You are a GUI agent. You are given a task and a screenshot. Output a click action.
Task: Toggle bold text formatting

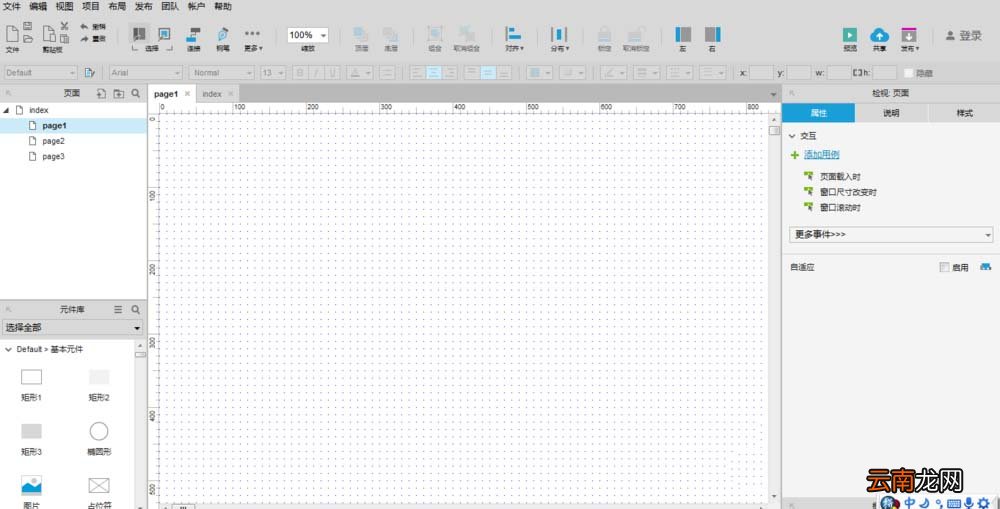click(x=300, y=73)
